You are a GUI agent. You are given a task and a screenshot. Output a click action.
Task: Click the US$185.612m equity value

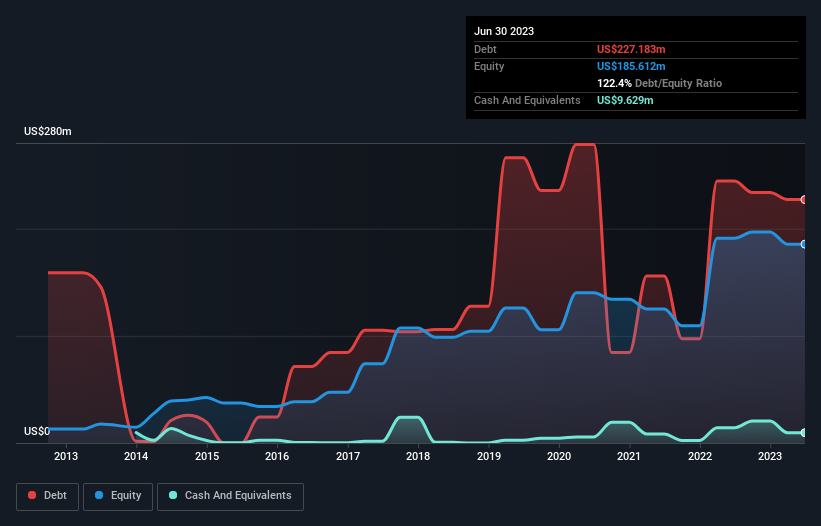[x=631, y=66]
